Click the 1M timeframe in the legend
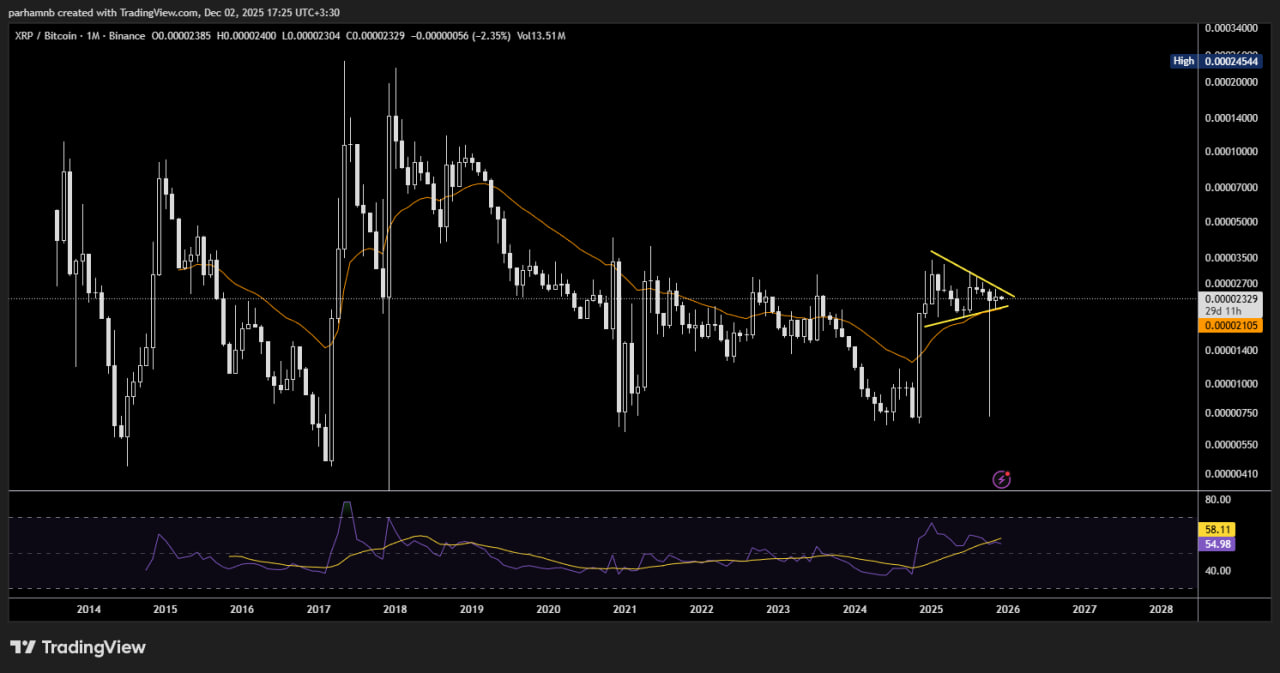Screen dimensions: 1280x673 92,35
